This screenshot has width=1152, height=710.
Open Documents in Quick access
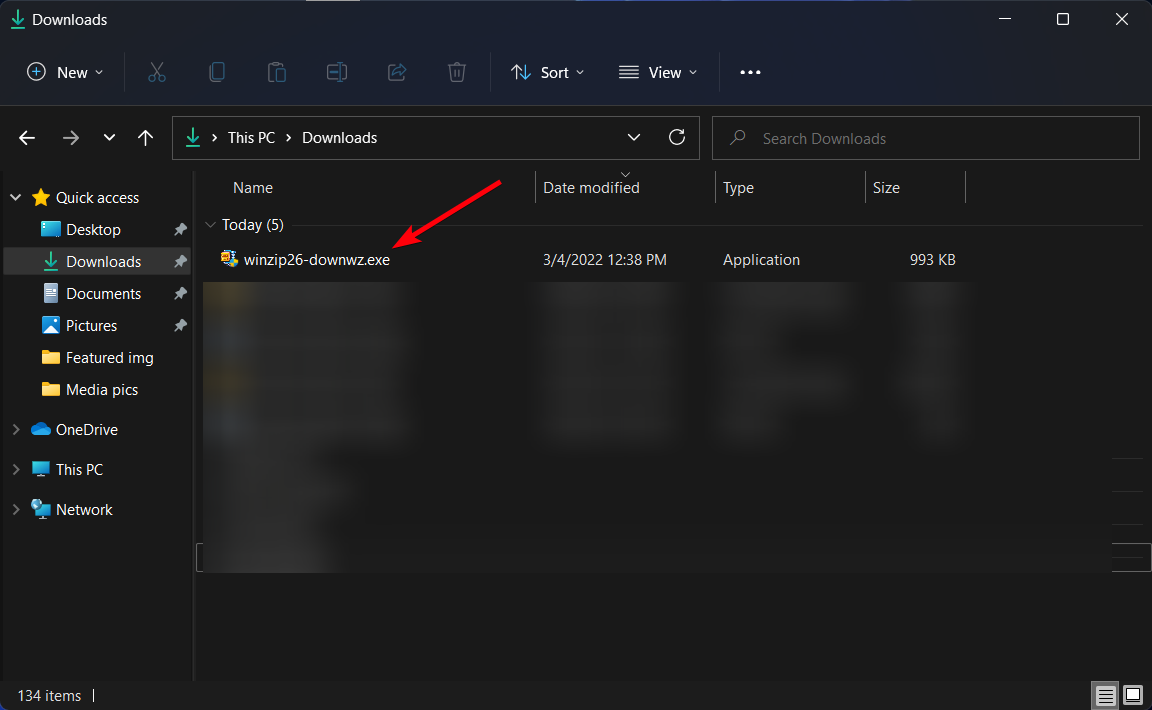tap(103, 294)
